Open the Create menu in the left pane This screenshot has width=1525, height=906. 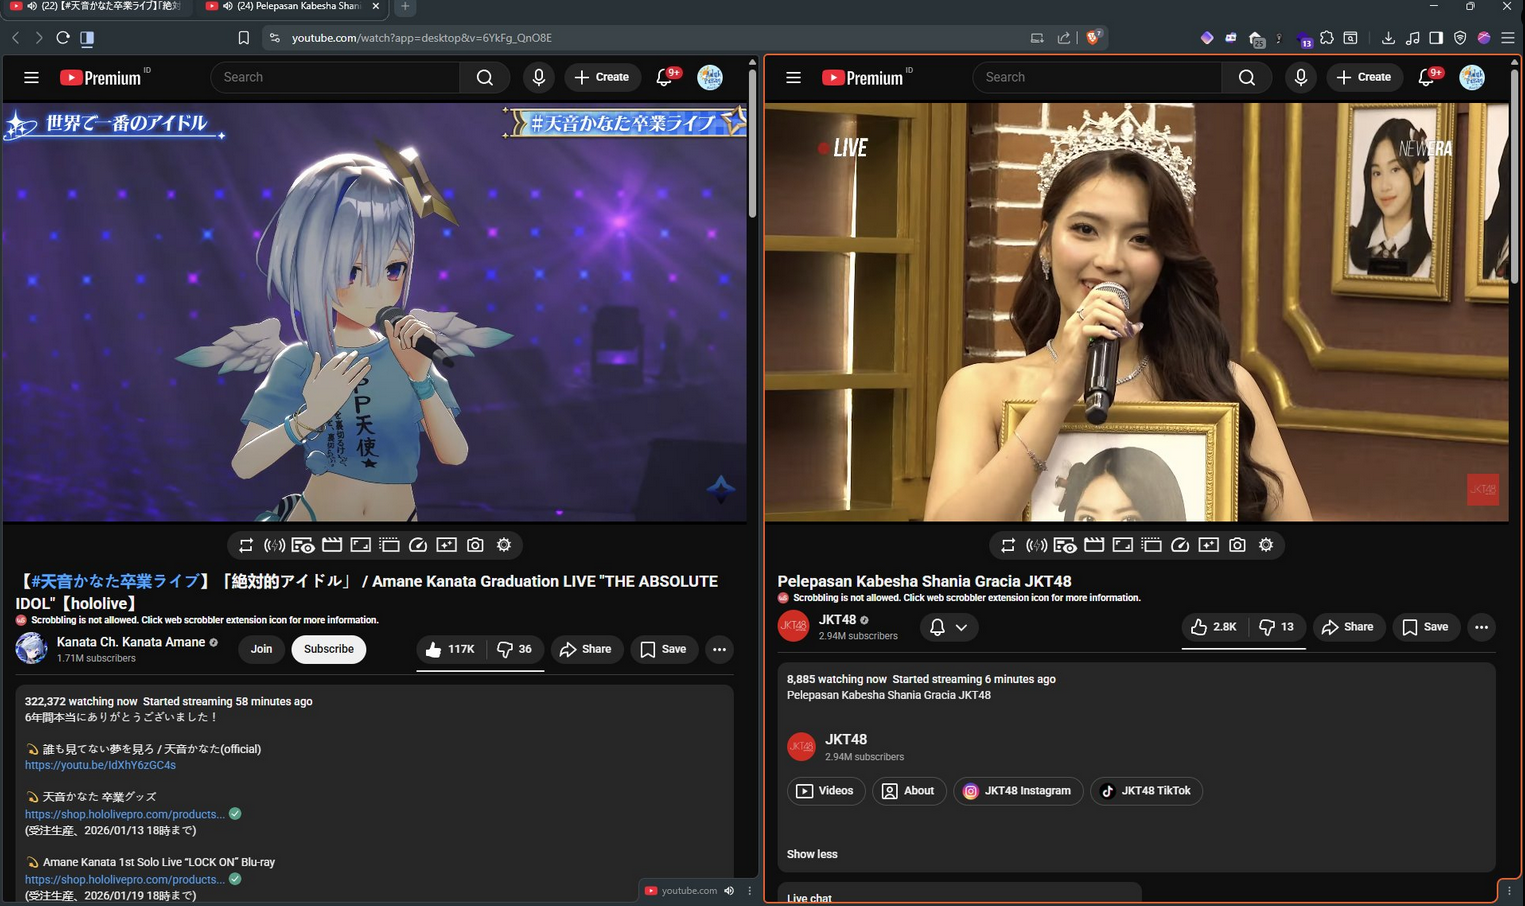tap(602, 77)
